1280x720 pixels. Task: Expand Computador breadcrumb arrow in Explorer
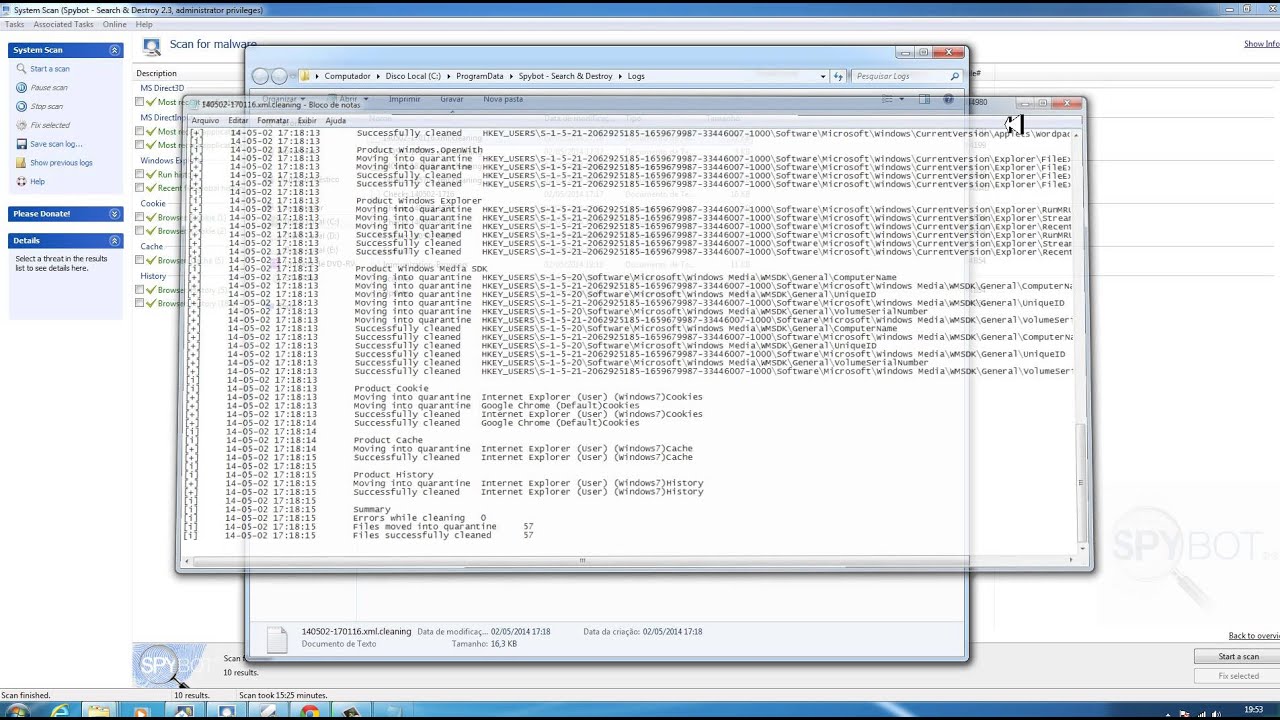tap(377, 76)
